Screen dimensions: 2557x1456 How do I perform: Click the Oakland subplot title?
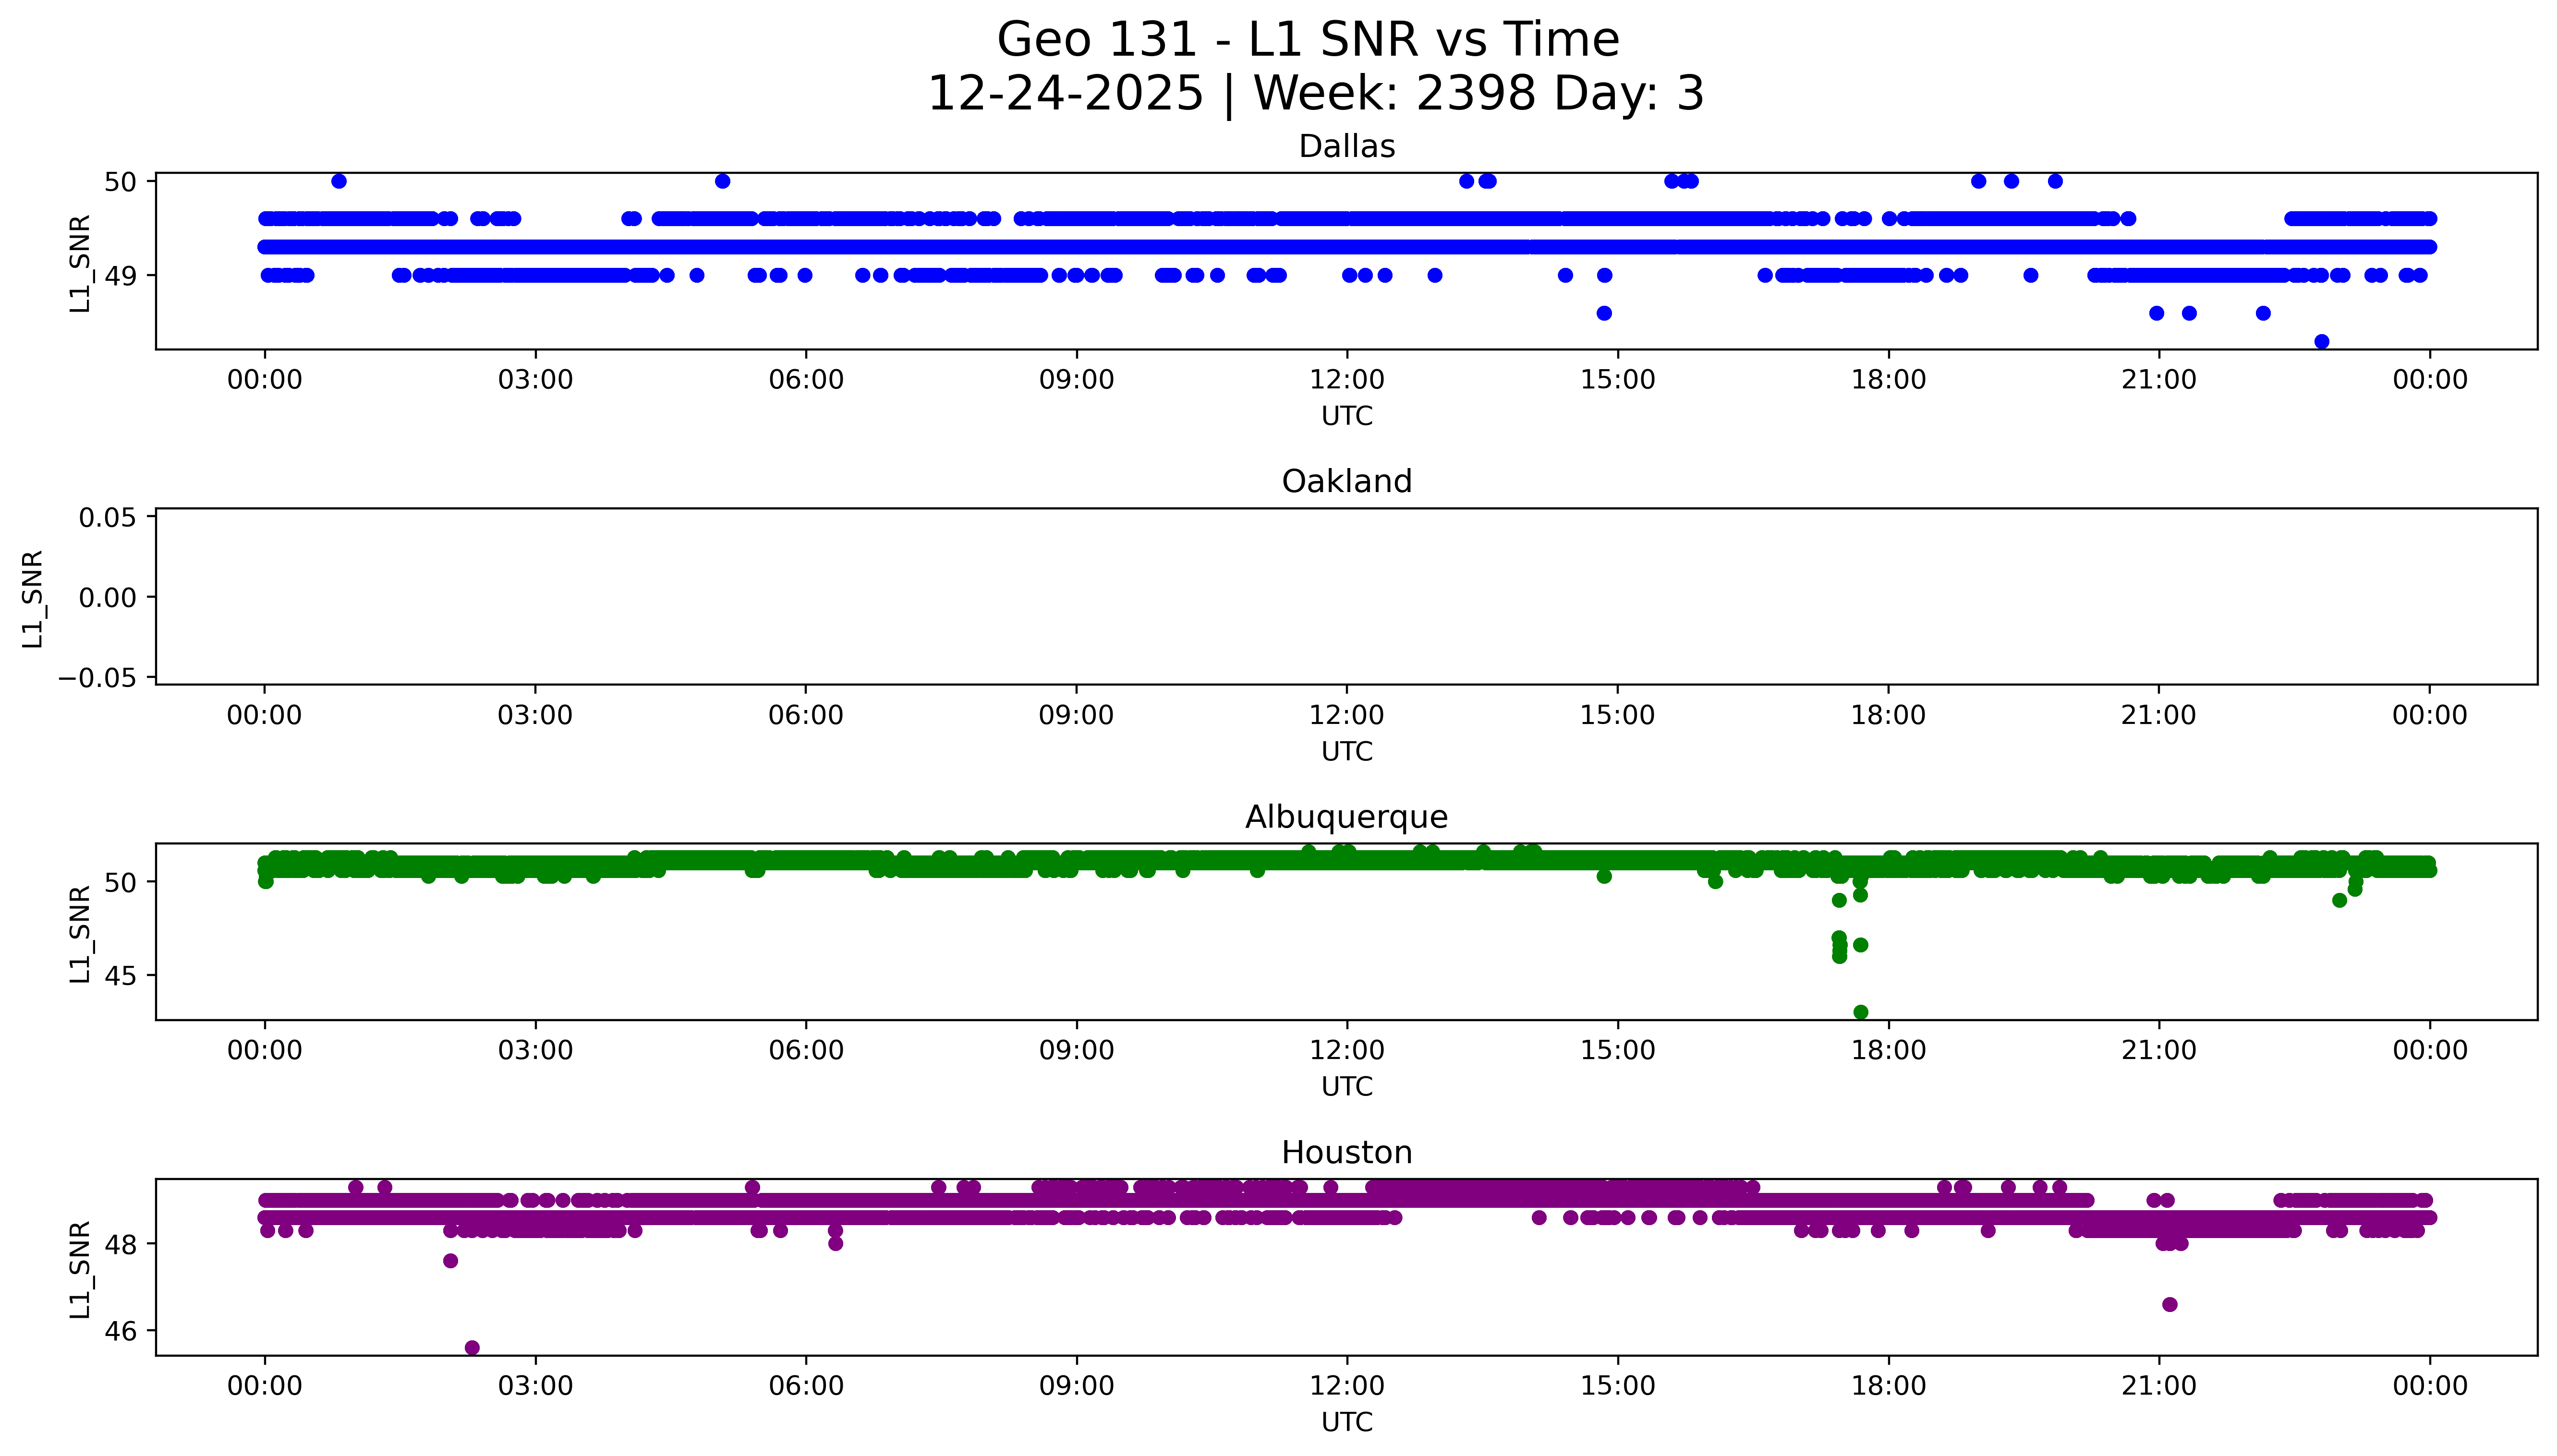point(1346,482)
